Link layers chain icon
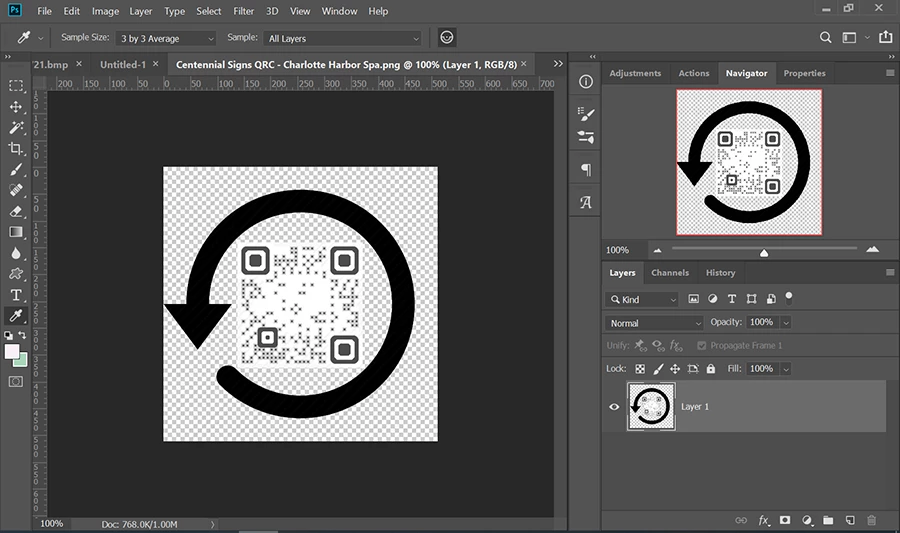 (x=741, y=520)
